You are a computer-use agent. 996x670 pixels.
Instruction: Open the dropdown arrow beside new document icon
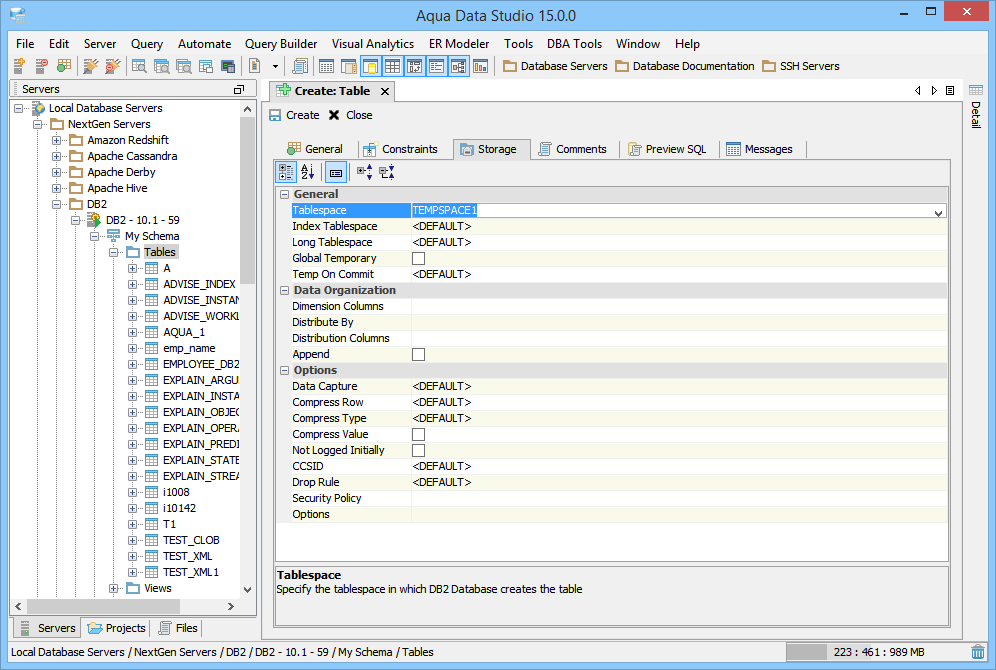point(275,66)
